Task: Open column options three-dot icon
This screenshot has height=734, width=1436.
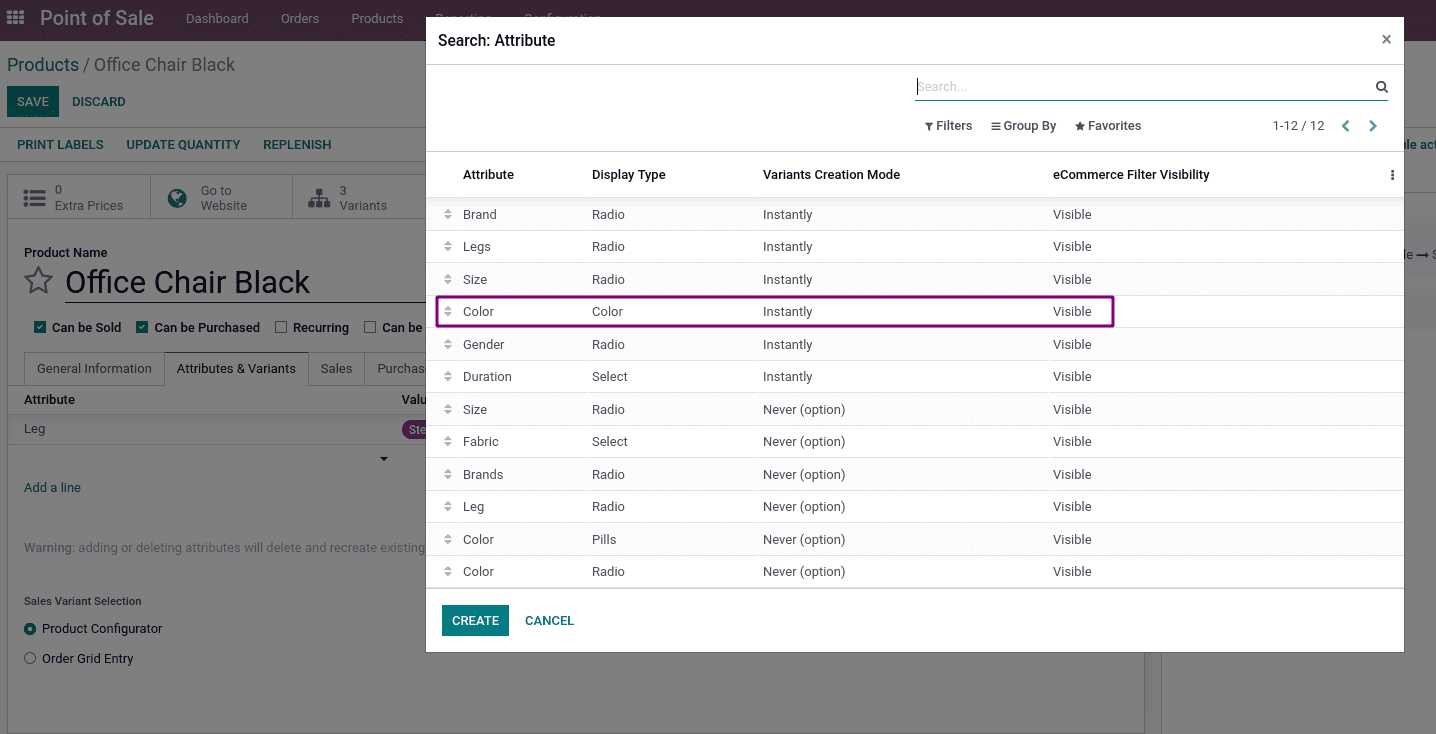Action: 1392,175
